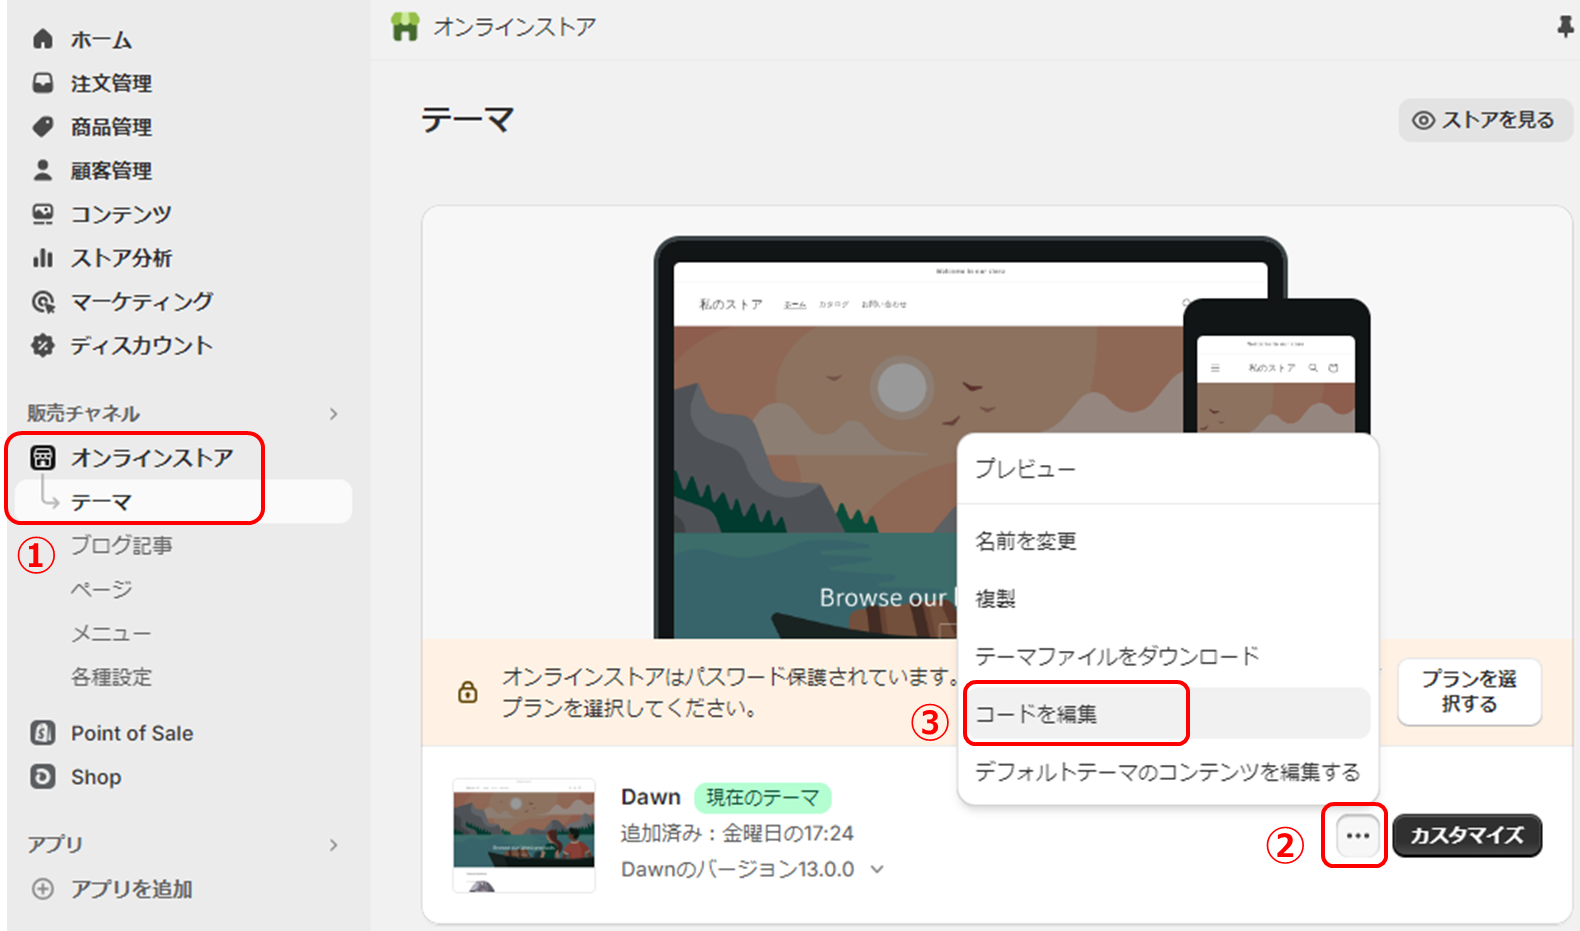
Task: Click the pin icon at top right
Action: [1565, 27]
